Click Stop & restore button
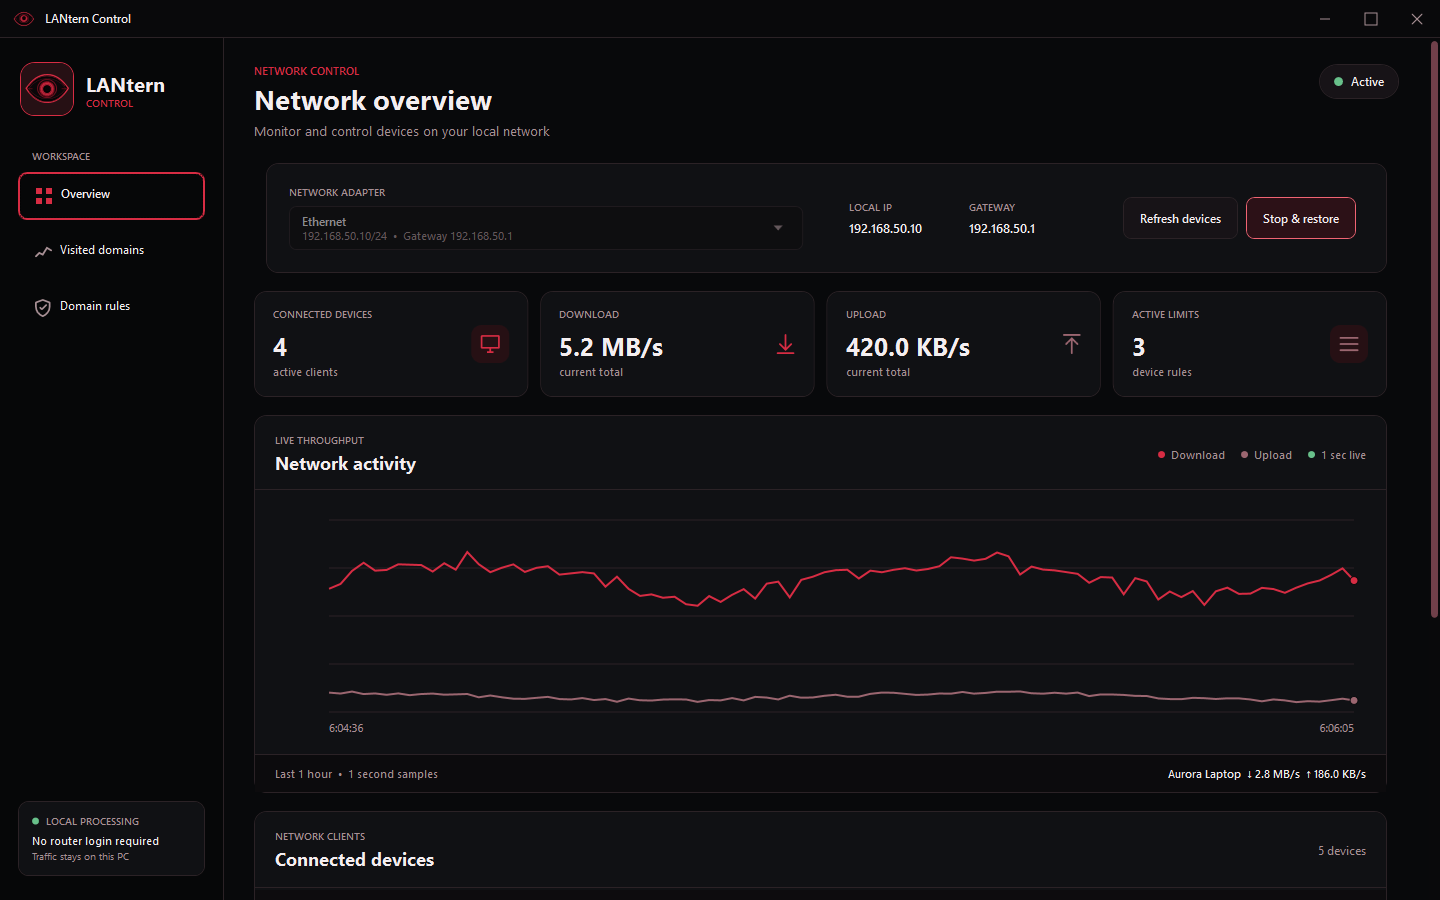Image resolution: width=1440 pixels, height=900 pixels. click(x=1301, y=219)
